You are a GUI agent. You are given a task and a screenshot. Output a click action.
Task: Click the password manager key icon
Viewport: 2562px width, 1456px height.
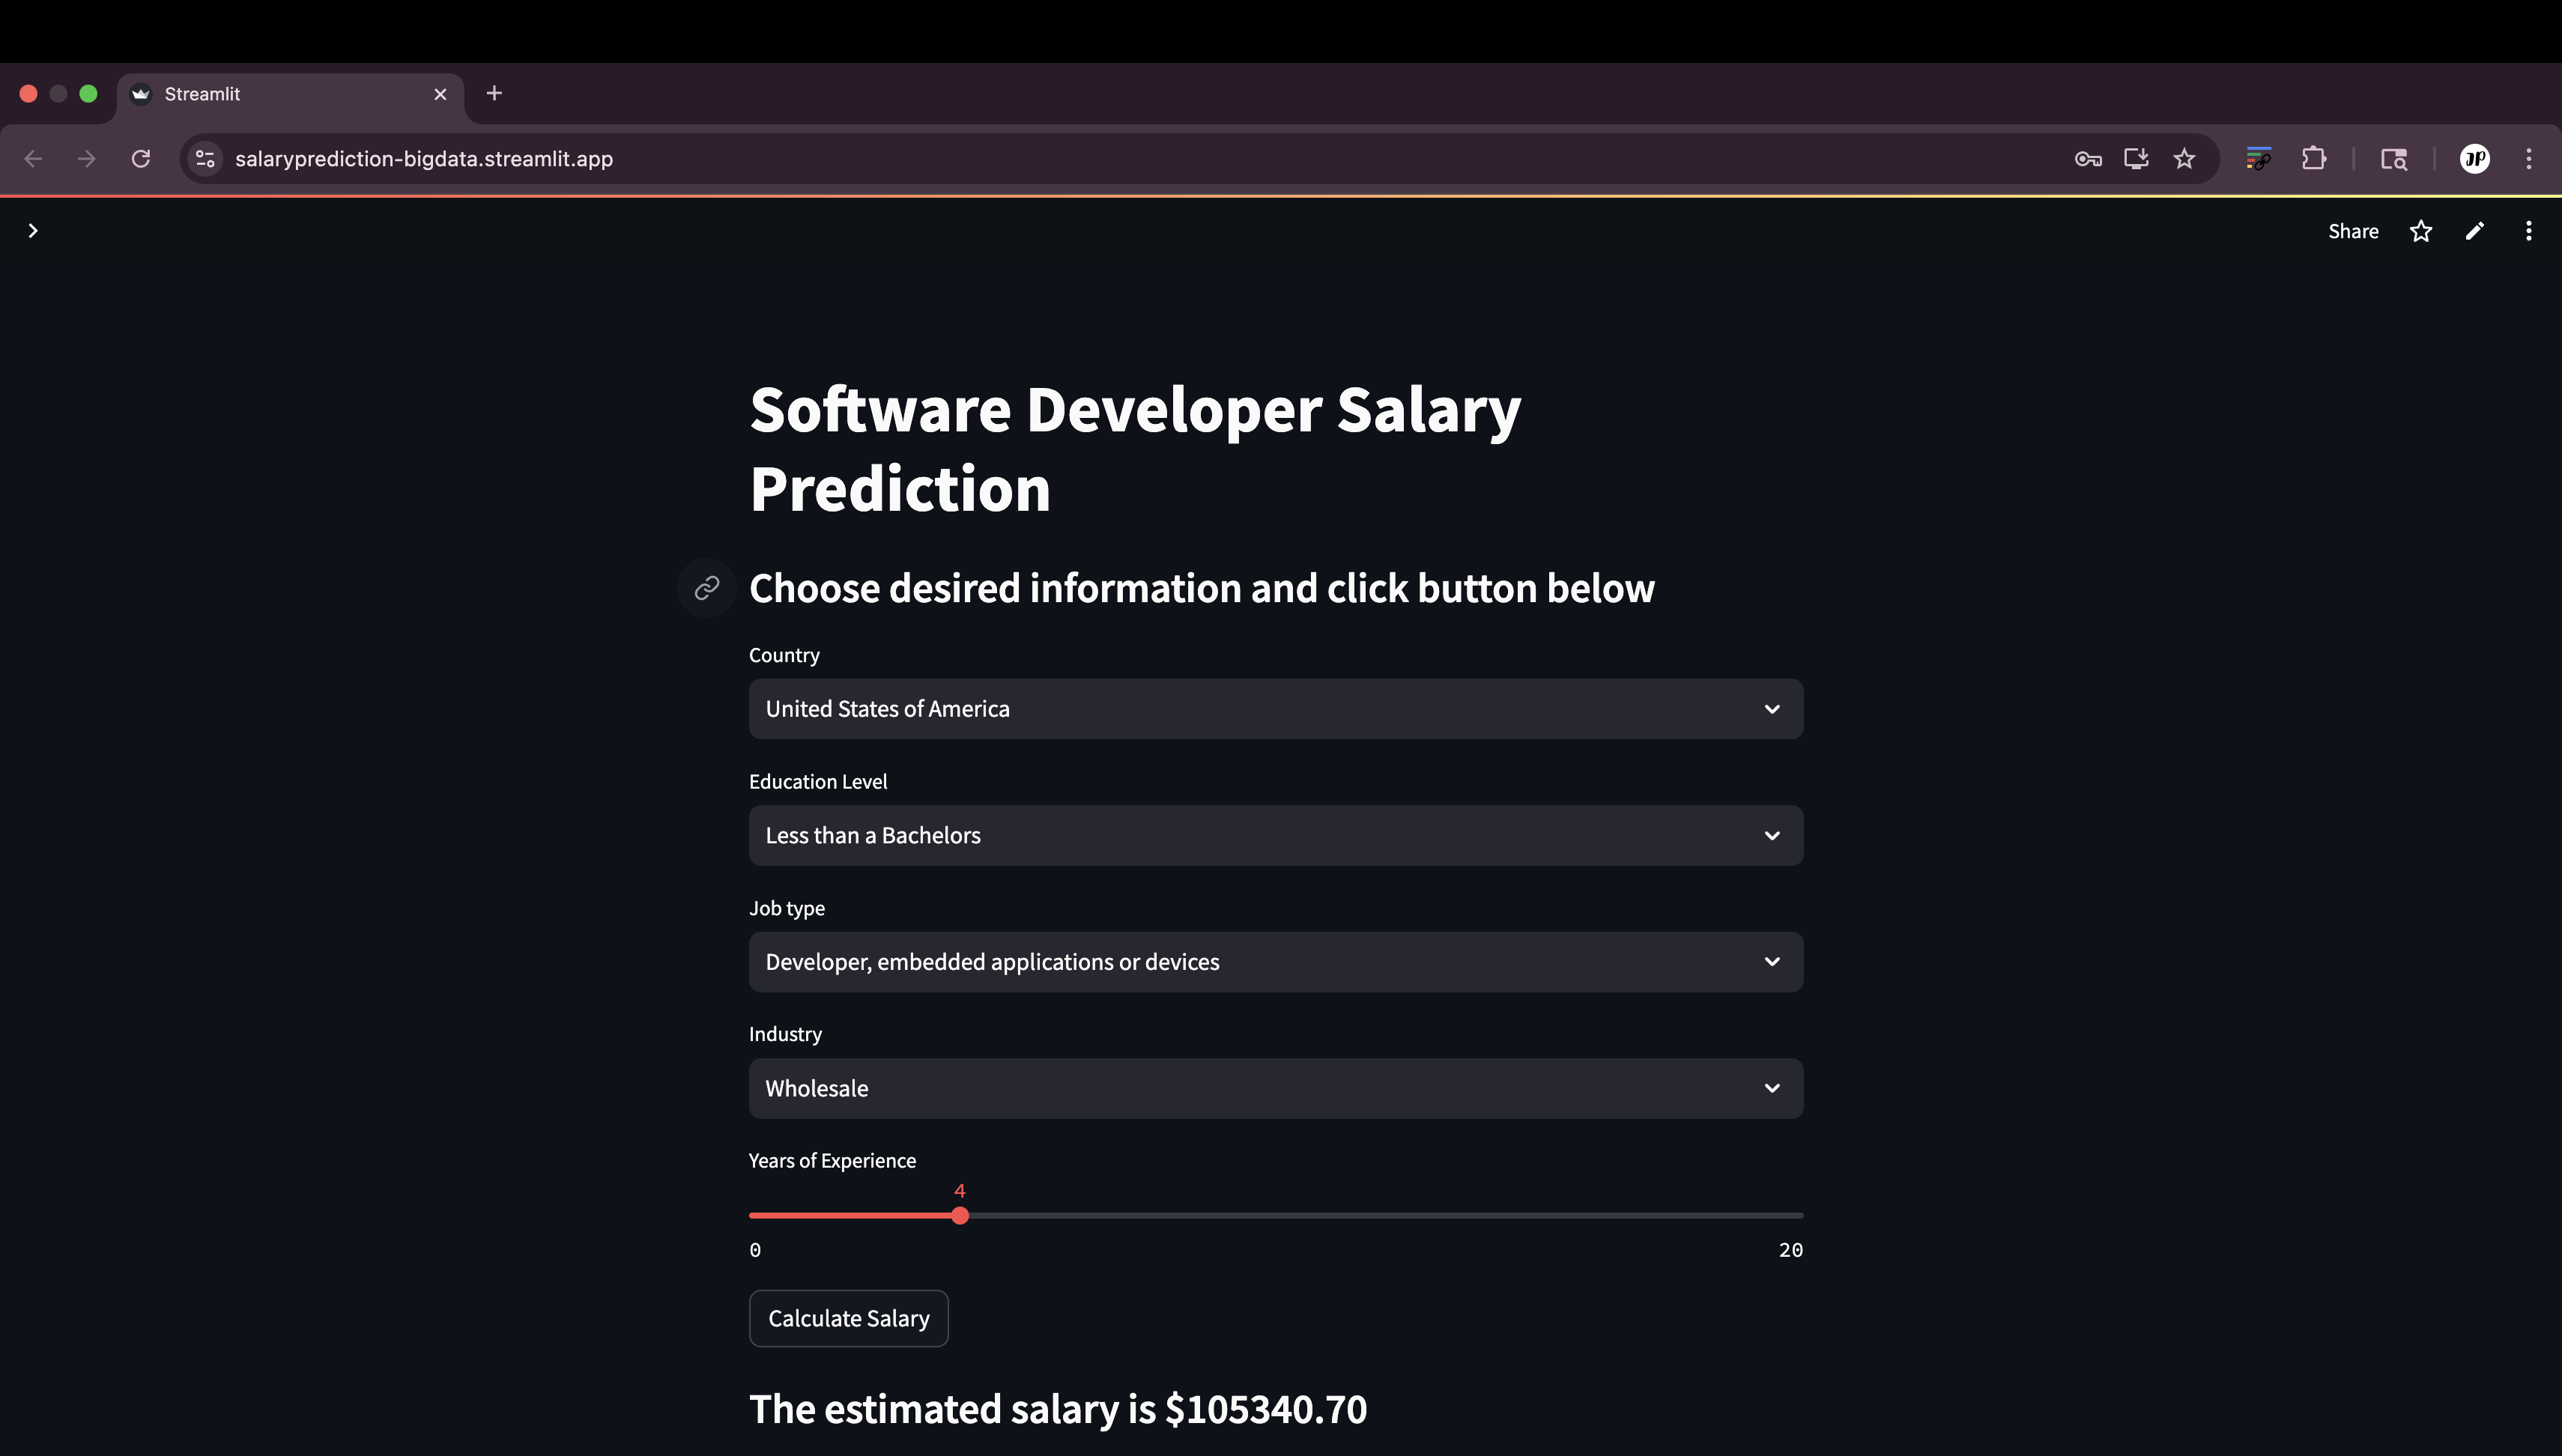pyautogui.click(x=2087, y=159)
